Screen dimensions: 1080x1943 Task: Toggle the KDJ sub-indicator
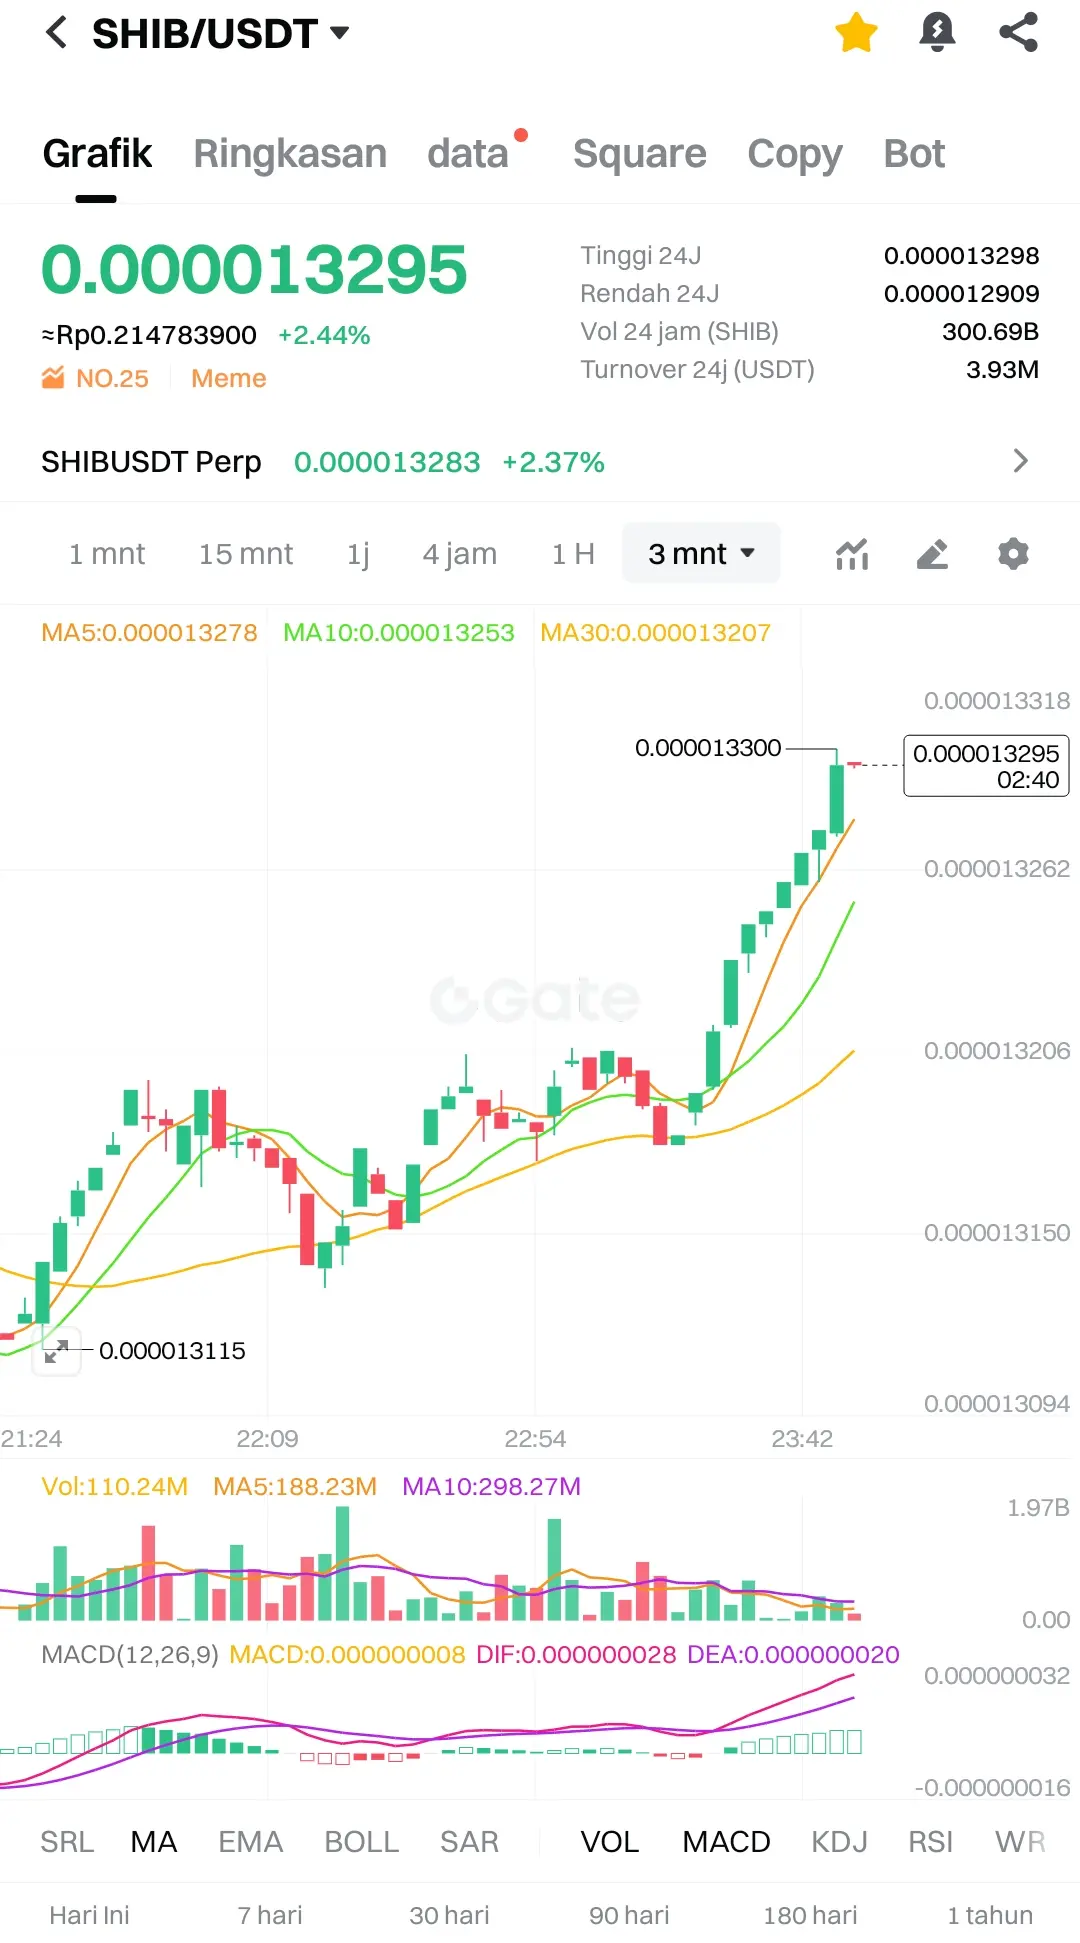(839, 1842)
